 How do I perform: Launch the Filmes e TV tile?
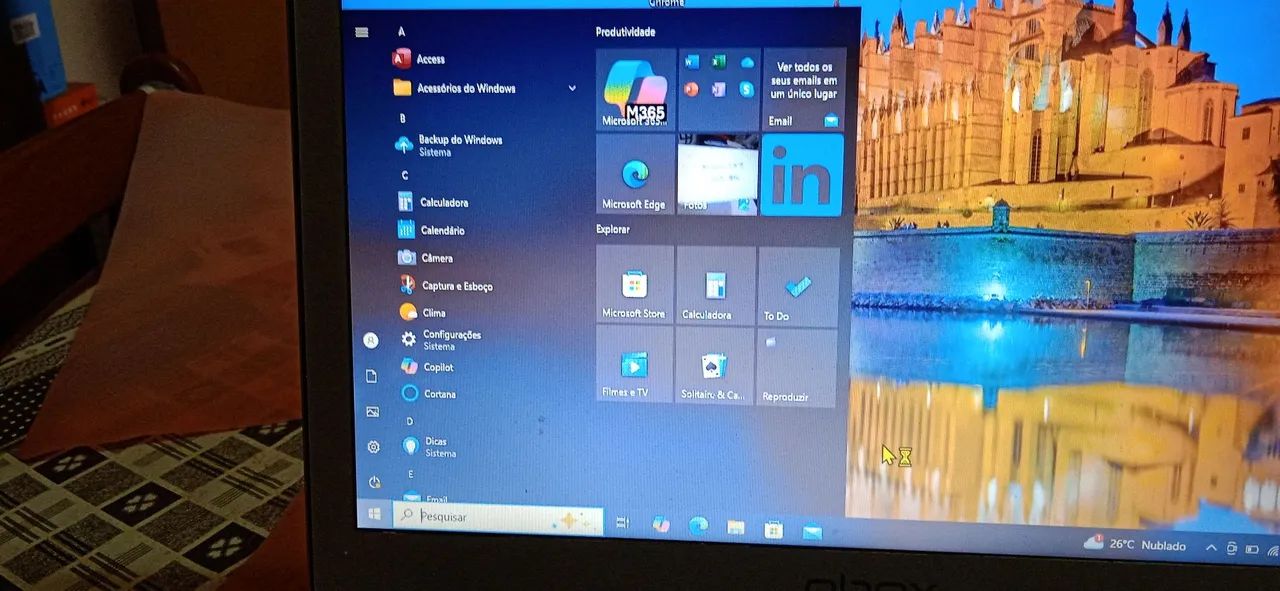click(x=634, y=364)
